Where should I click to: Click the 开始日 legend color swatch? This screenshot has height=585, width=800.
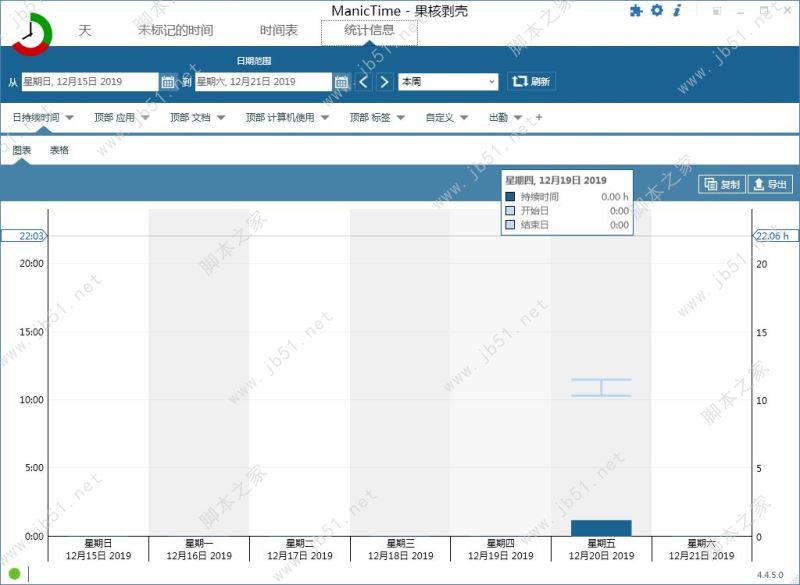coord(510,211)
